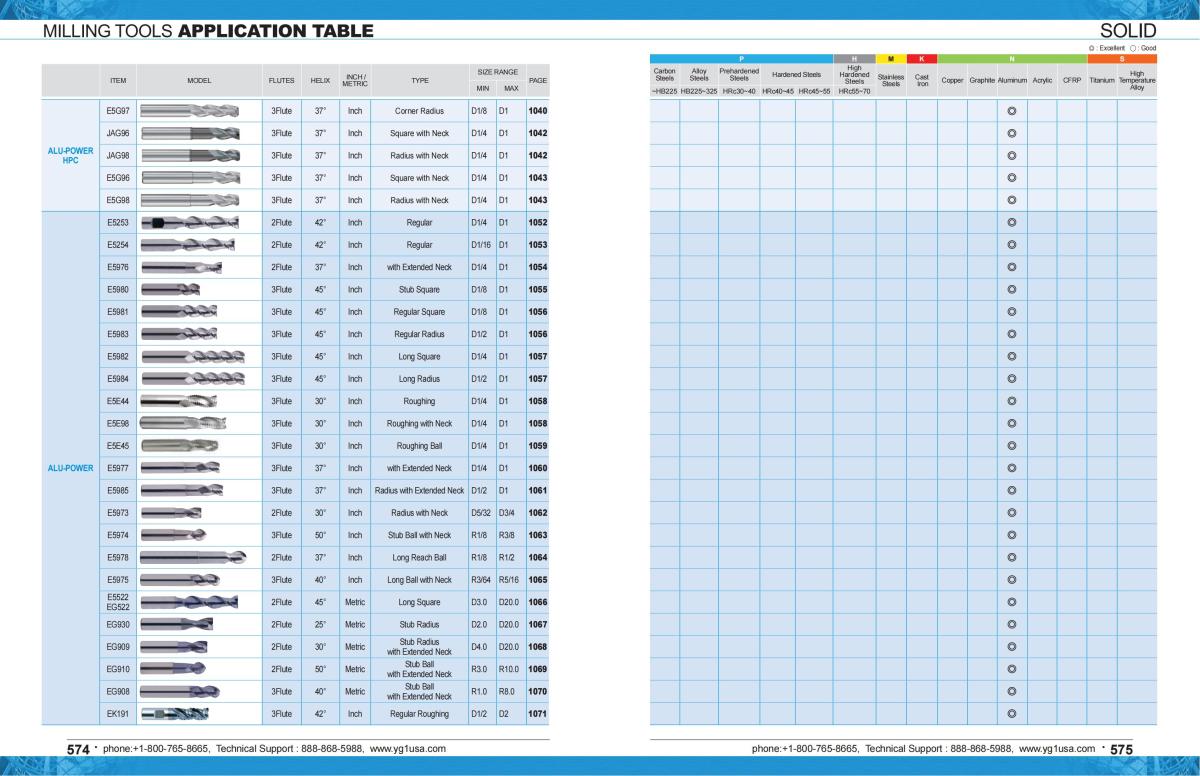Select the E5978 long reach ball image
The width and height of the screenshot is (1200, 776).
point(192,557)
